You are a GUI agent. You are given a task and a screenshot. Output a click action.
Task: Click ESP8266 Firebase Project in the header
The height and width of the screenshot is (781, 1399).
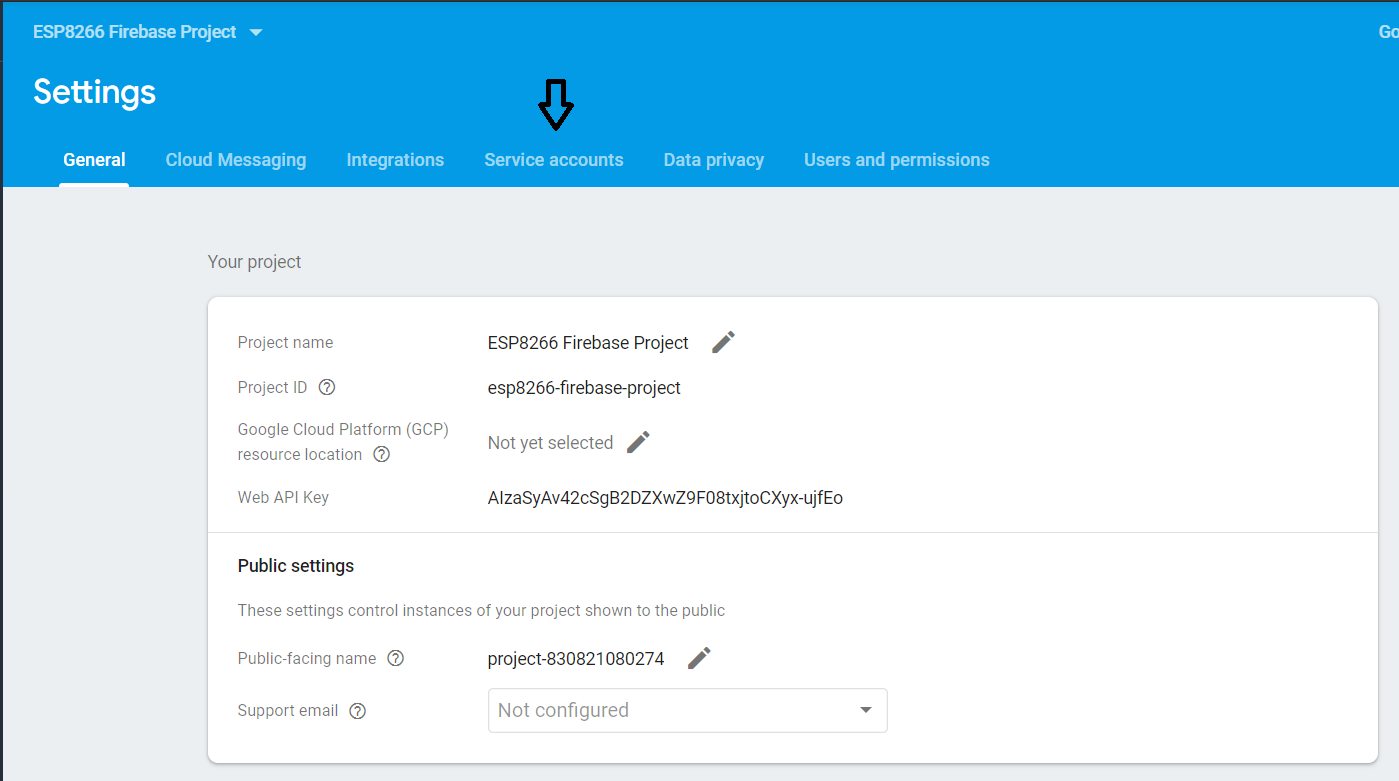point(133,31)
